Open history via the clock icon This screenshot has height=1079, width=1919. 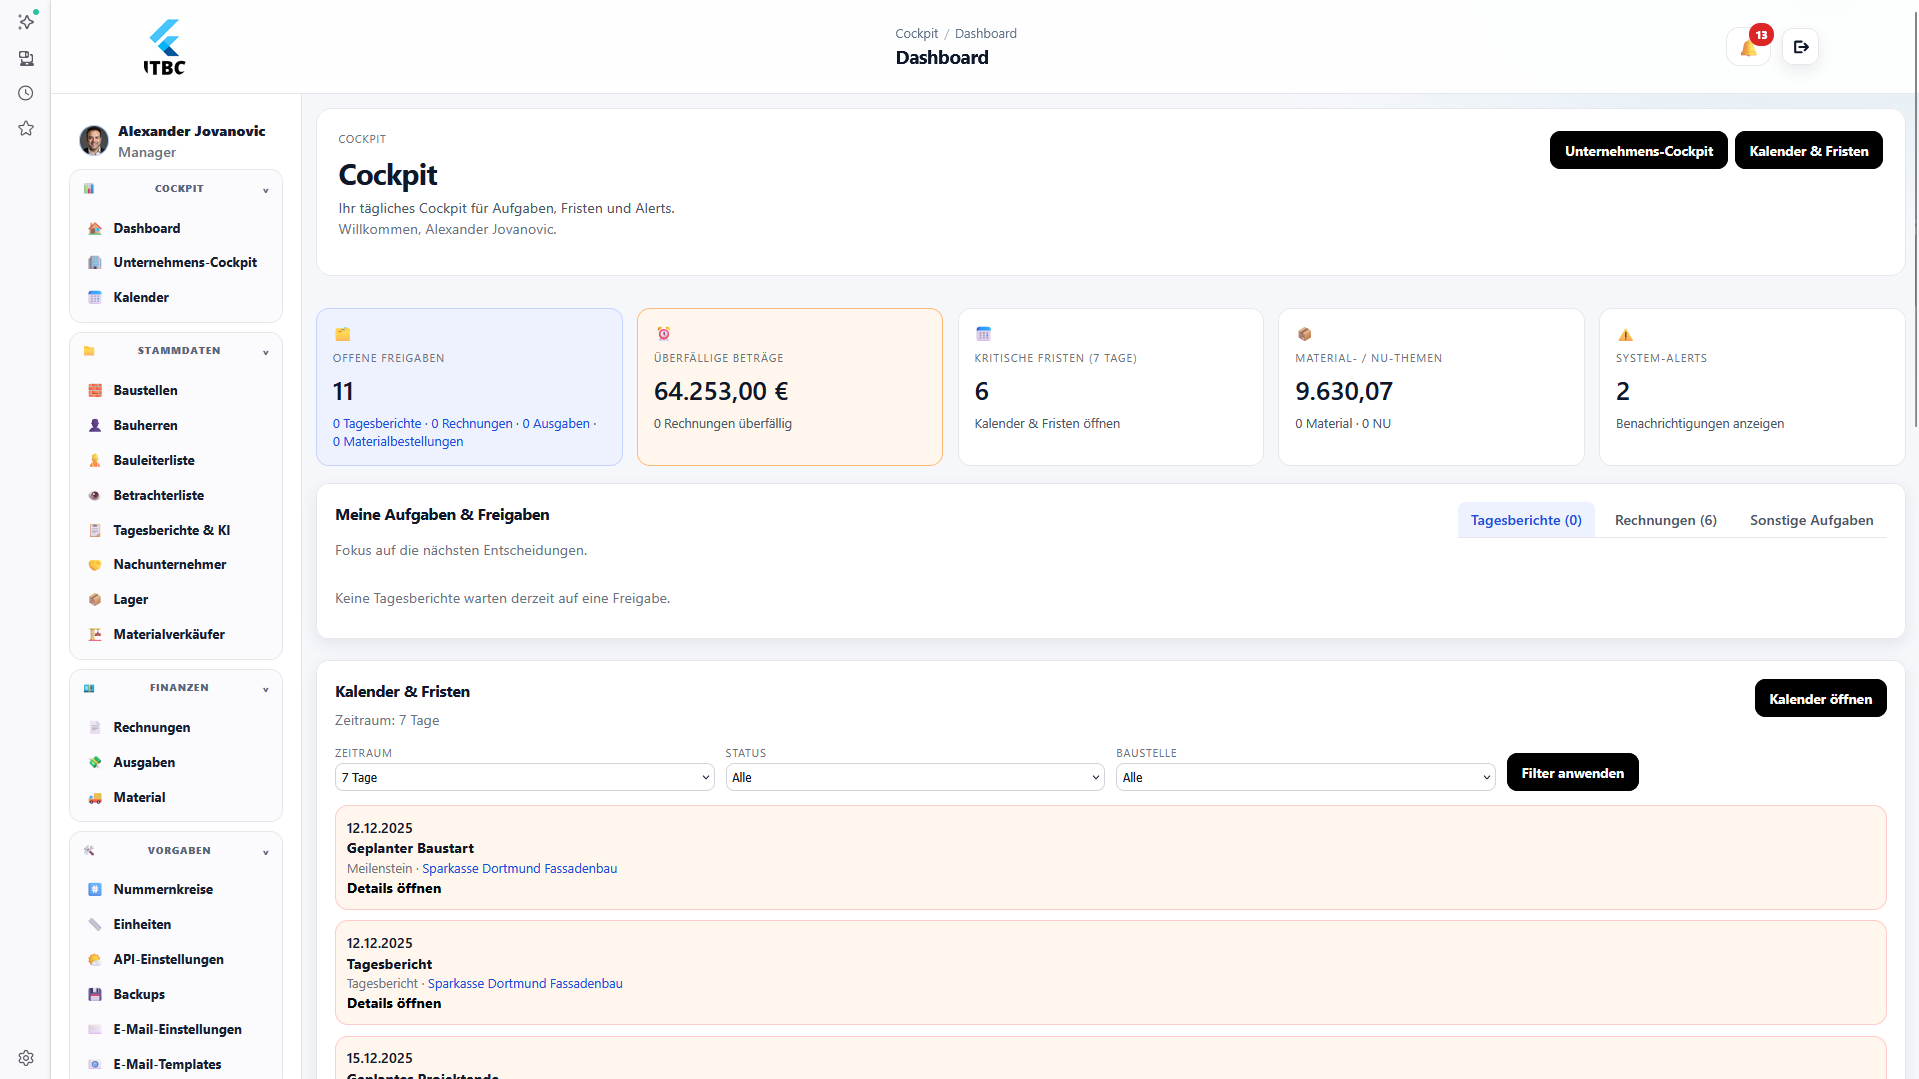pos(26,92)
